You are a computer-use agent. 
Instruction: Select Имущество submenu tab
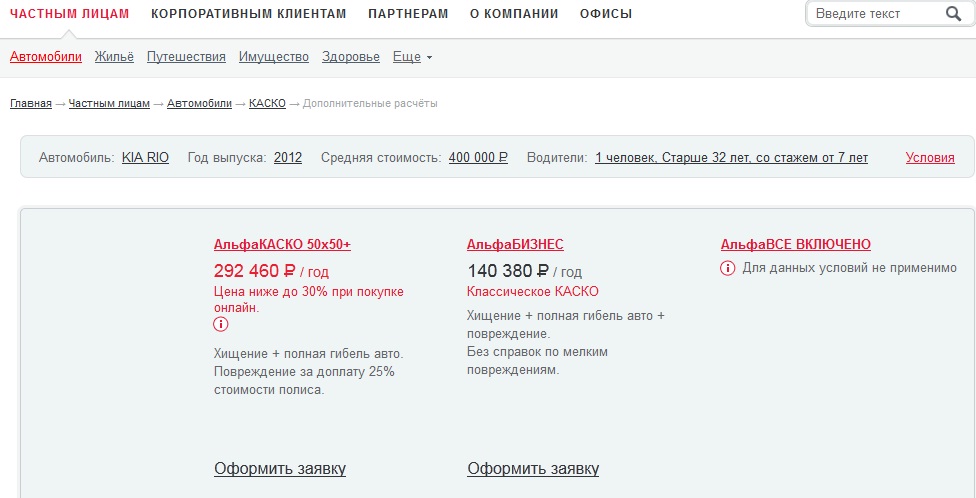274,57
